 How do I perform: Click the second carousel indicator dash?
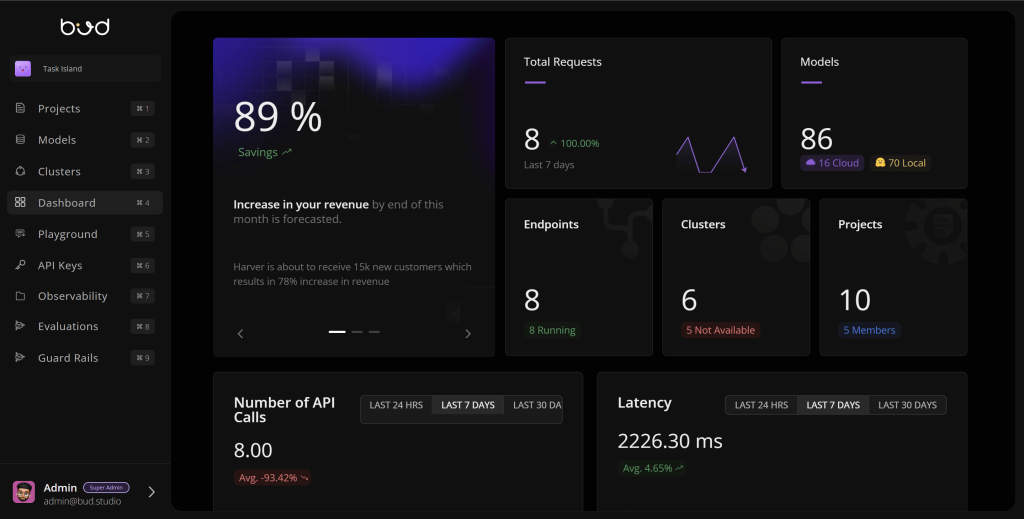coord(357,331)
